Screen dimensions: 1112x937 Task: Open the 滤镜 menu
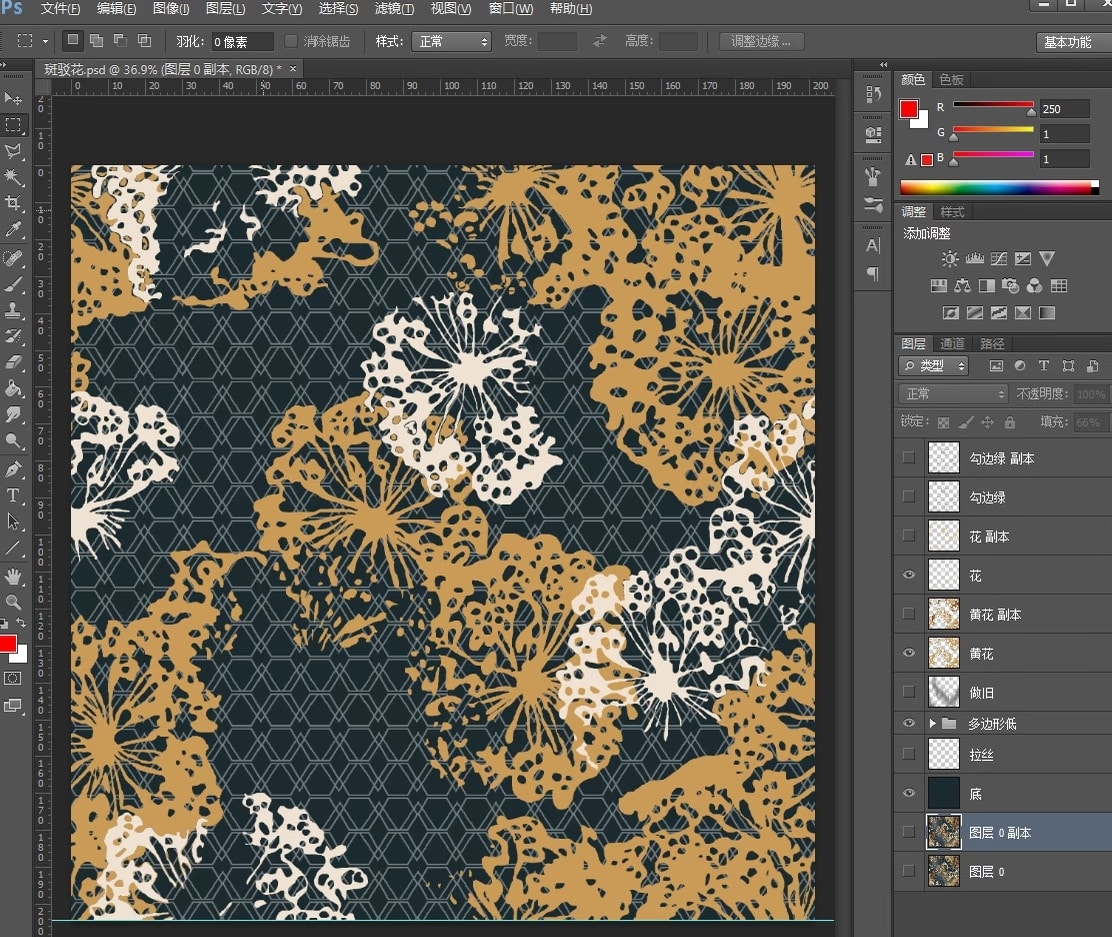394,9
